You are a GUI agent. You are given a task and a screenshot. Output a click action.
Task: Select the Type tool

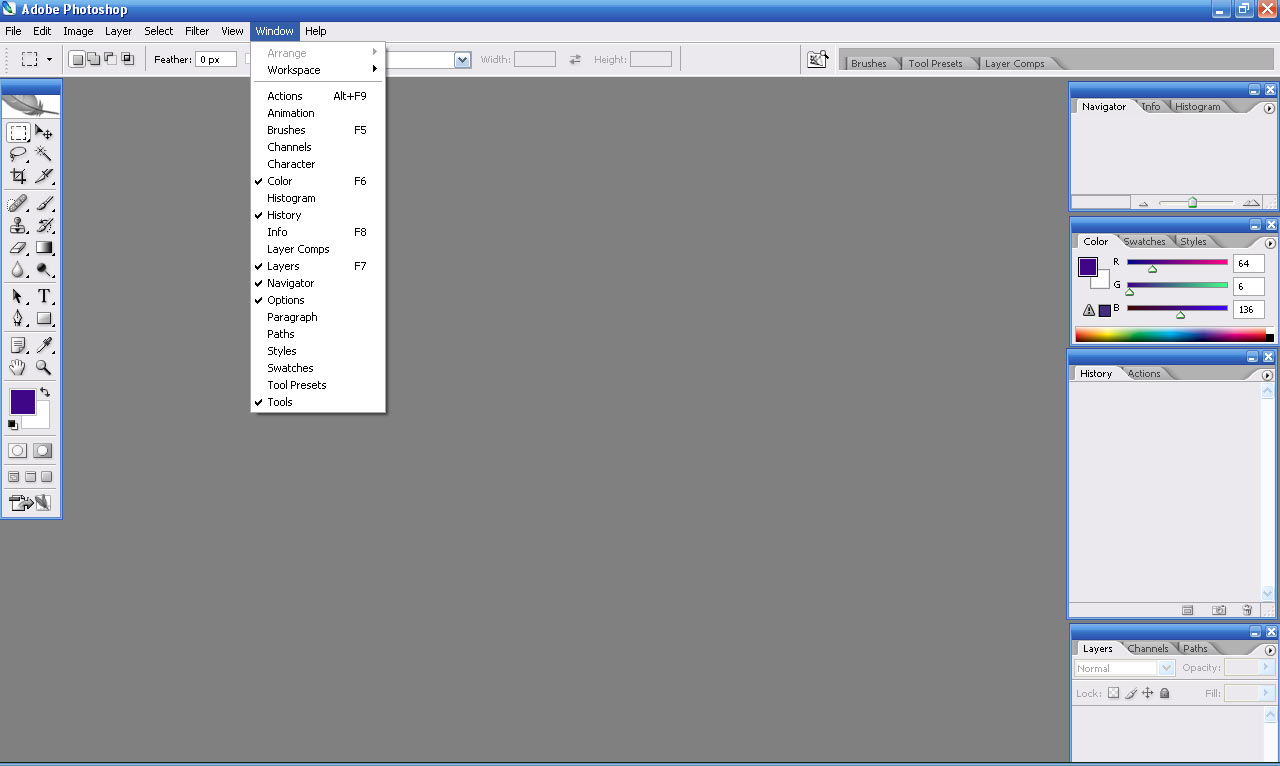click(x=44, y=296)
